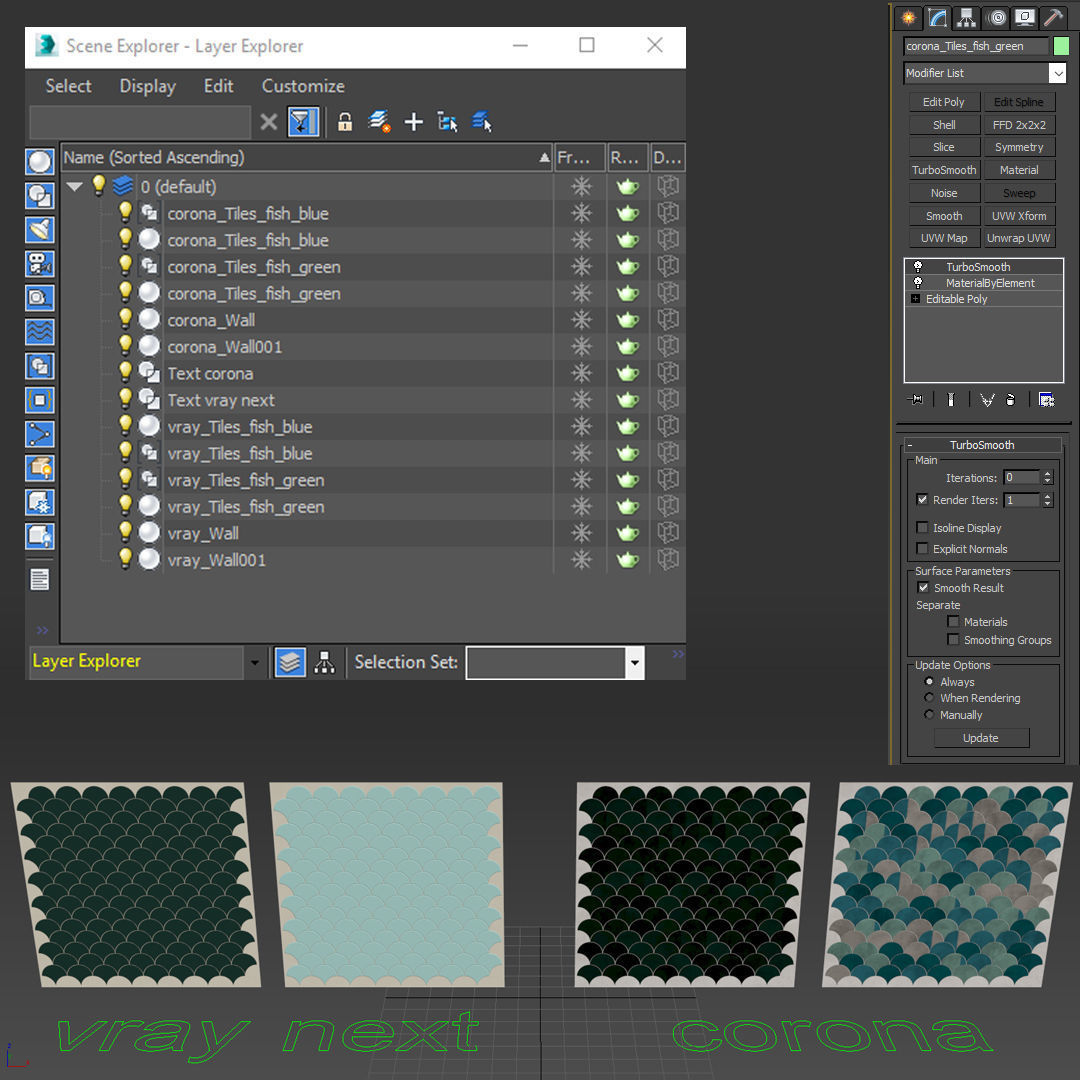Switch to Sort by Hierarchy mode icon

(324, 662)
